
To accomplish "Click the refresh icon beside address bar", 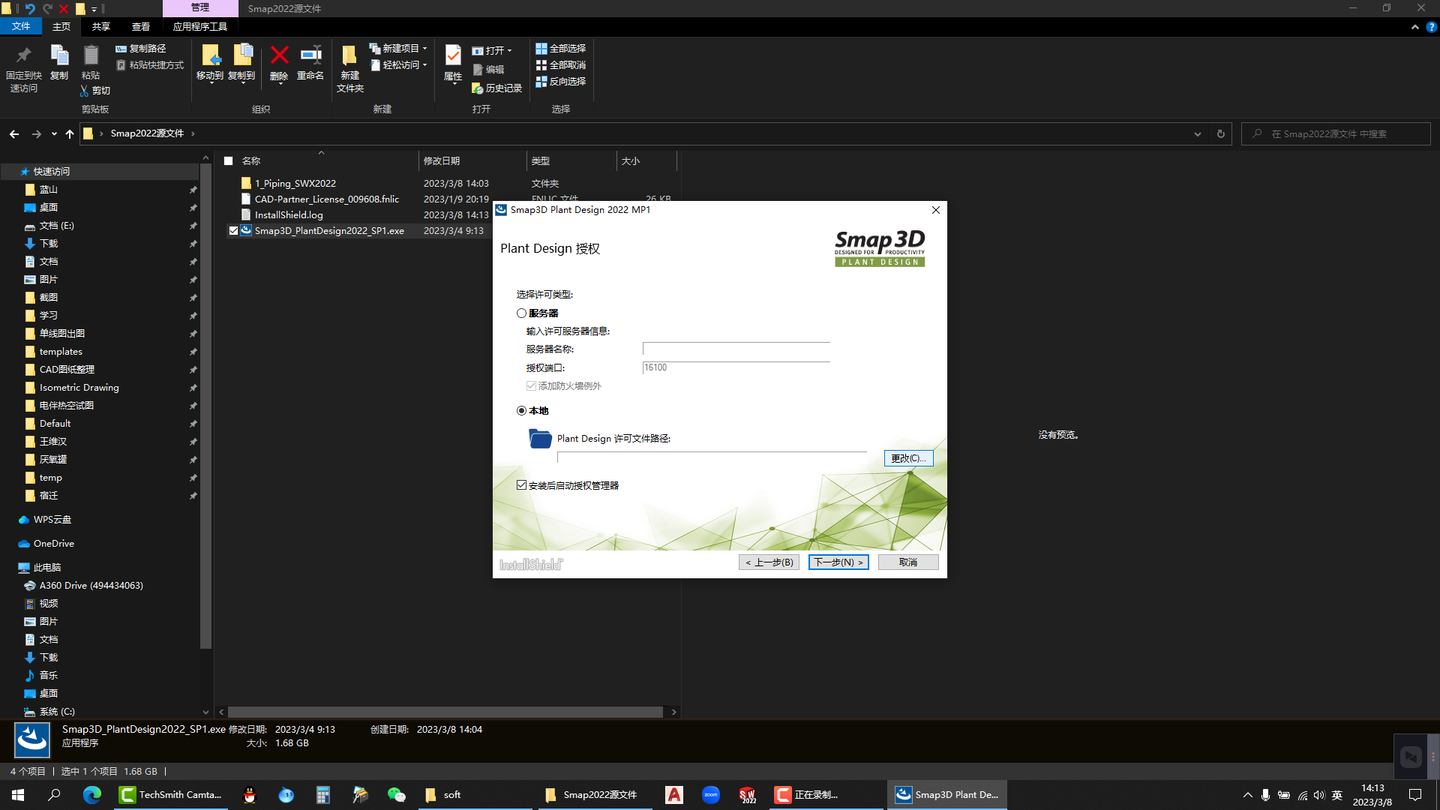I will [1220, 134].
